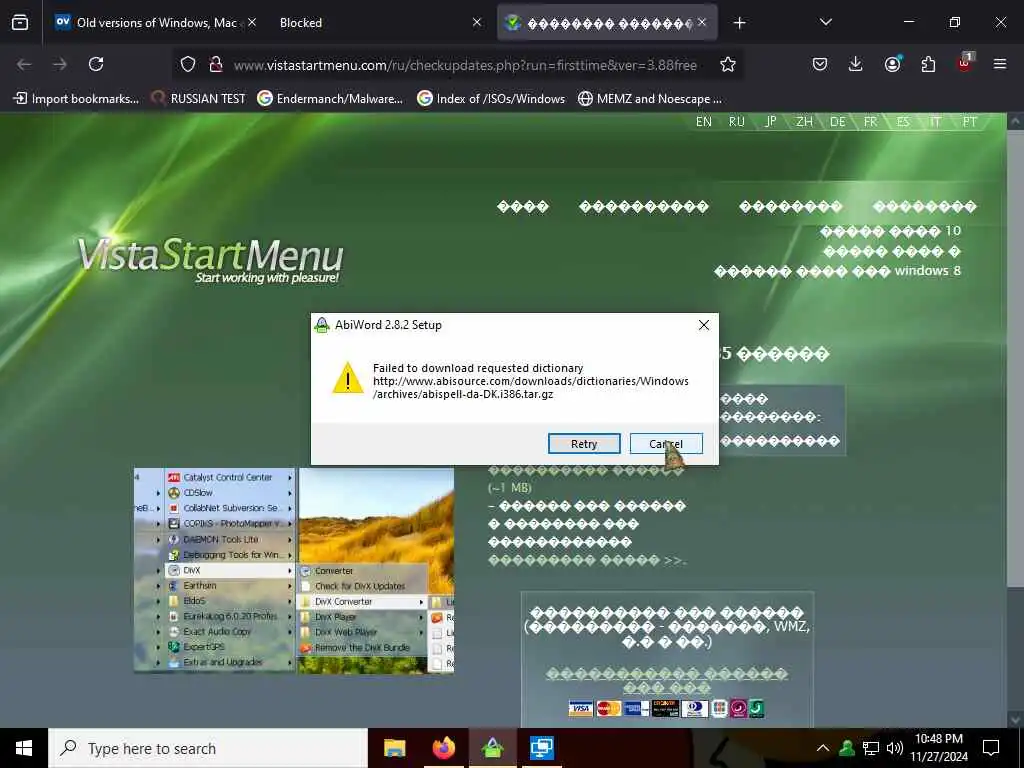This screenshot has height=768, width=1024.
Task: Switch site language to RU
Action: pyautogui.click(x=736, y=121)
